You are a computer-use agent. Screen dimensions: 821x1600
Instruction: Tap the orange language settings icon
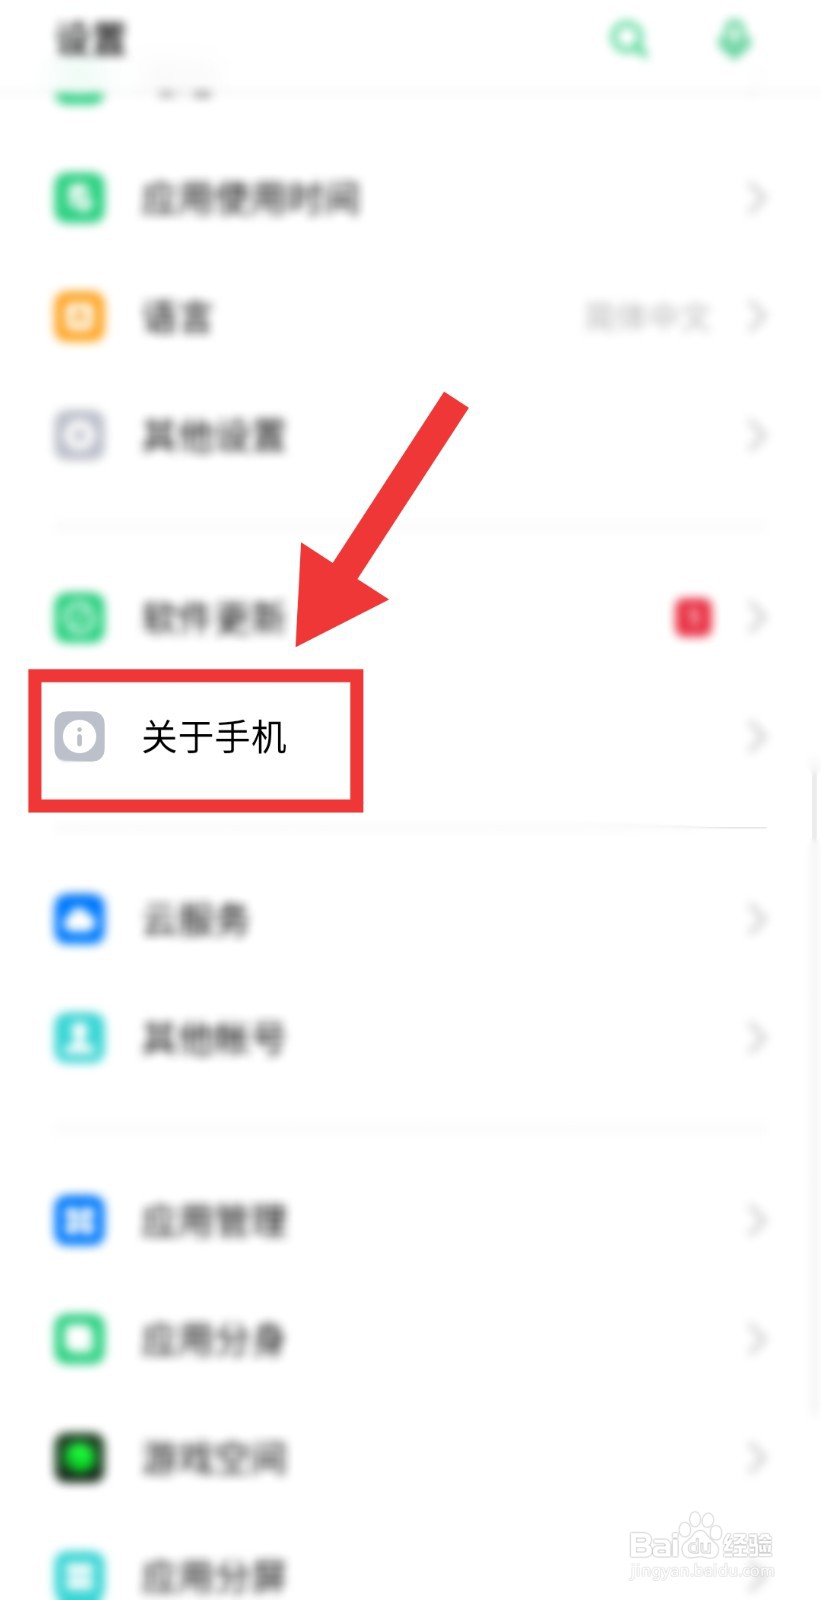(x=79, y=317)
